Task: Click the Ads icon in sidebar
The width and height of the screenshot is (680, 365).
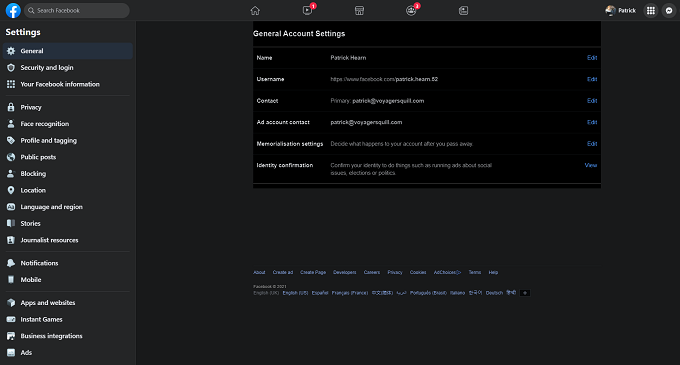Action: point(11,352)
